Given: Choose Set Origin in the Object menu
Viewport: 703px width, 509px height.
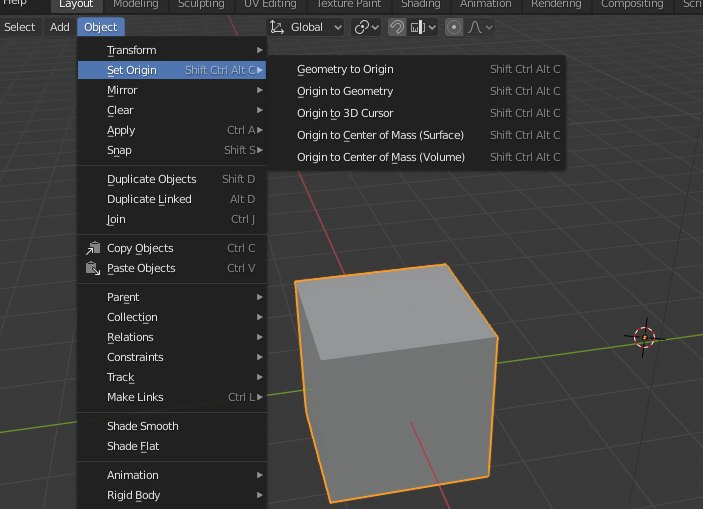Looking at the screenshot, I should tap(172, 70).
